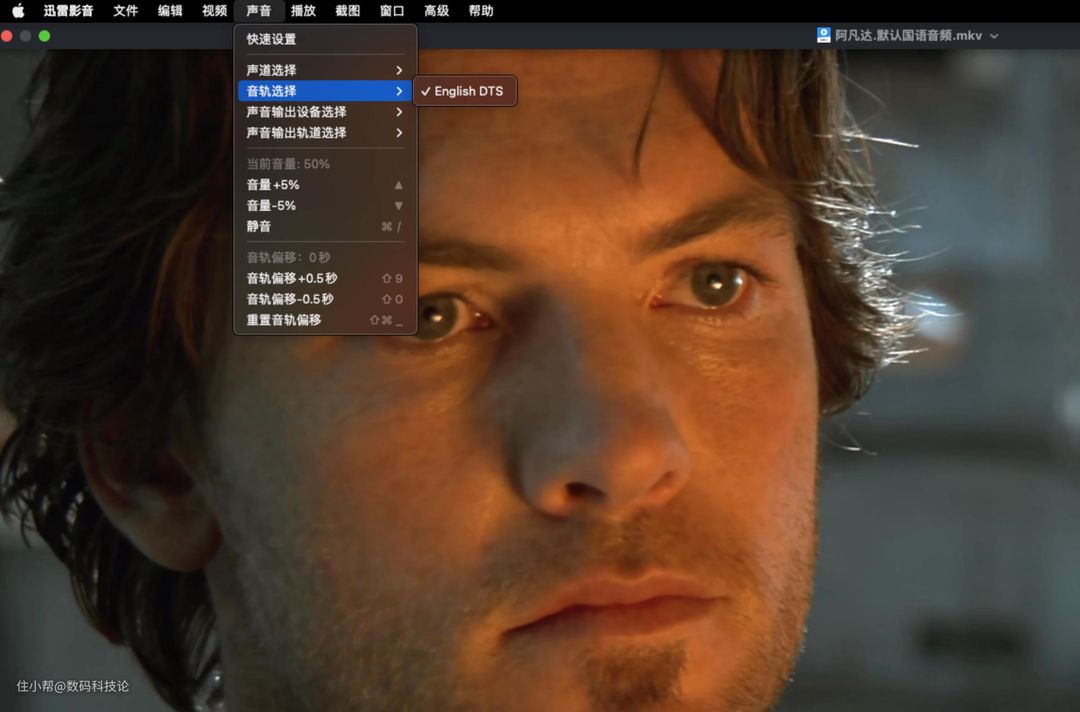Click 重置音轨偏移 to reset audio offset
The width and height of the screenshot is (1080, 712).
284,320
